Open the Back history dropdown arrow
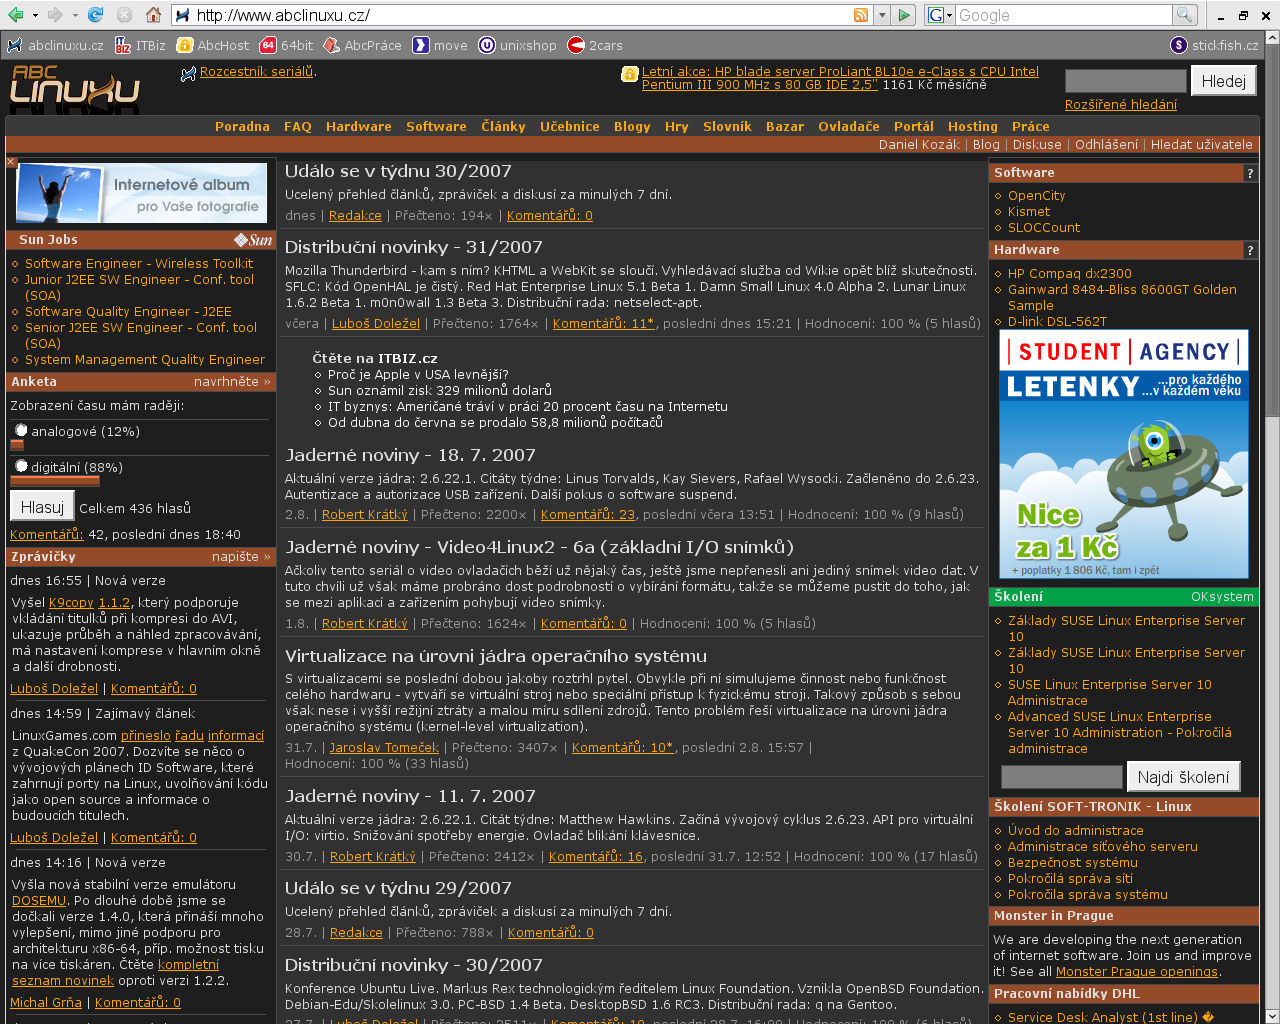The height and width of the screenshot is (1024, 1280). tap(34, 15)
